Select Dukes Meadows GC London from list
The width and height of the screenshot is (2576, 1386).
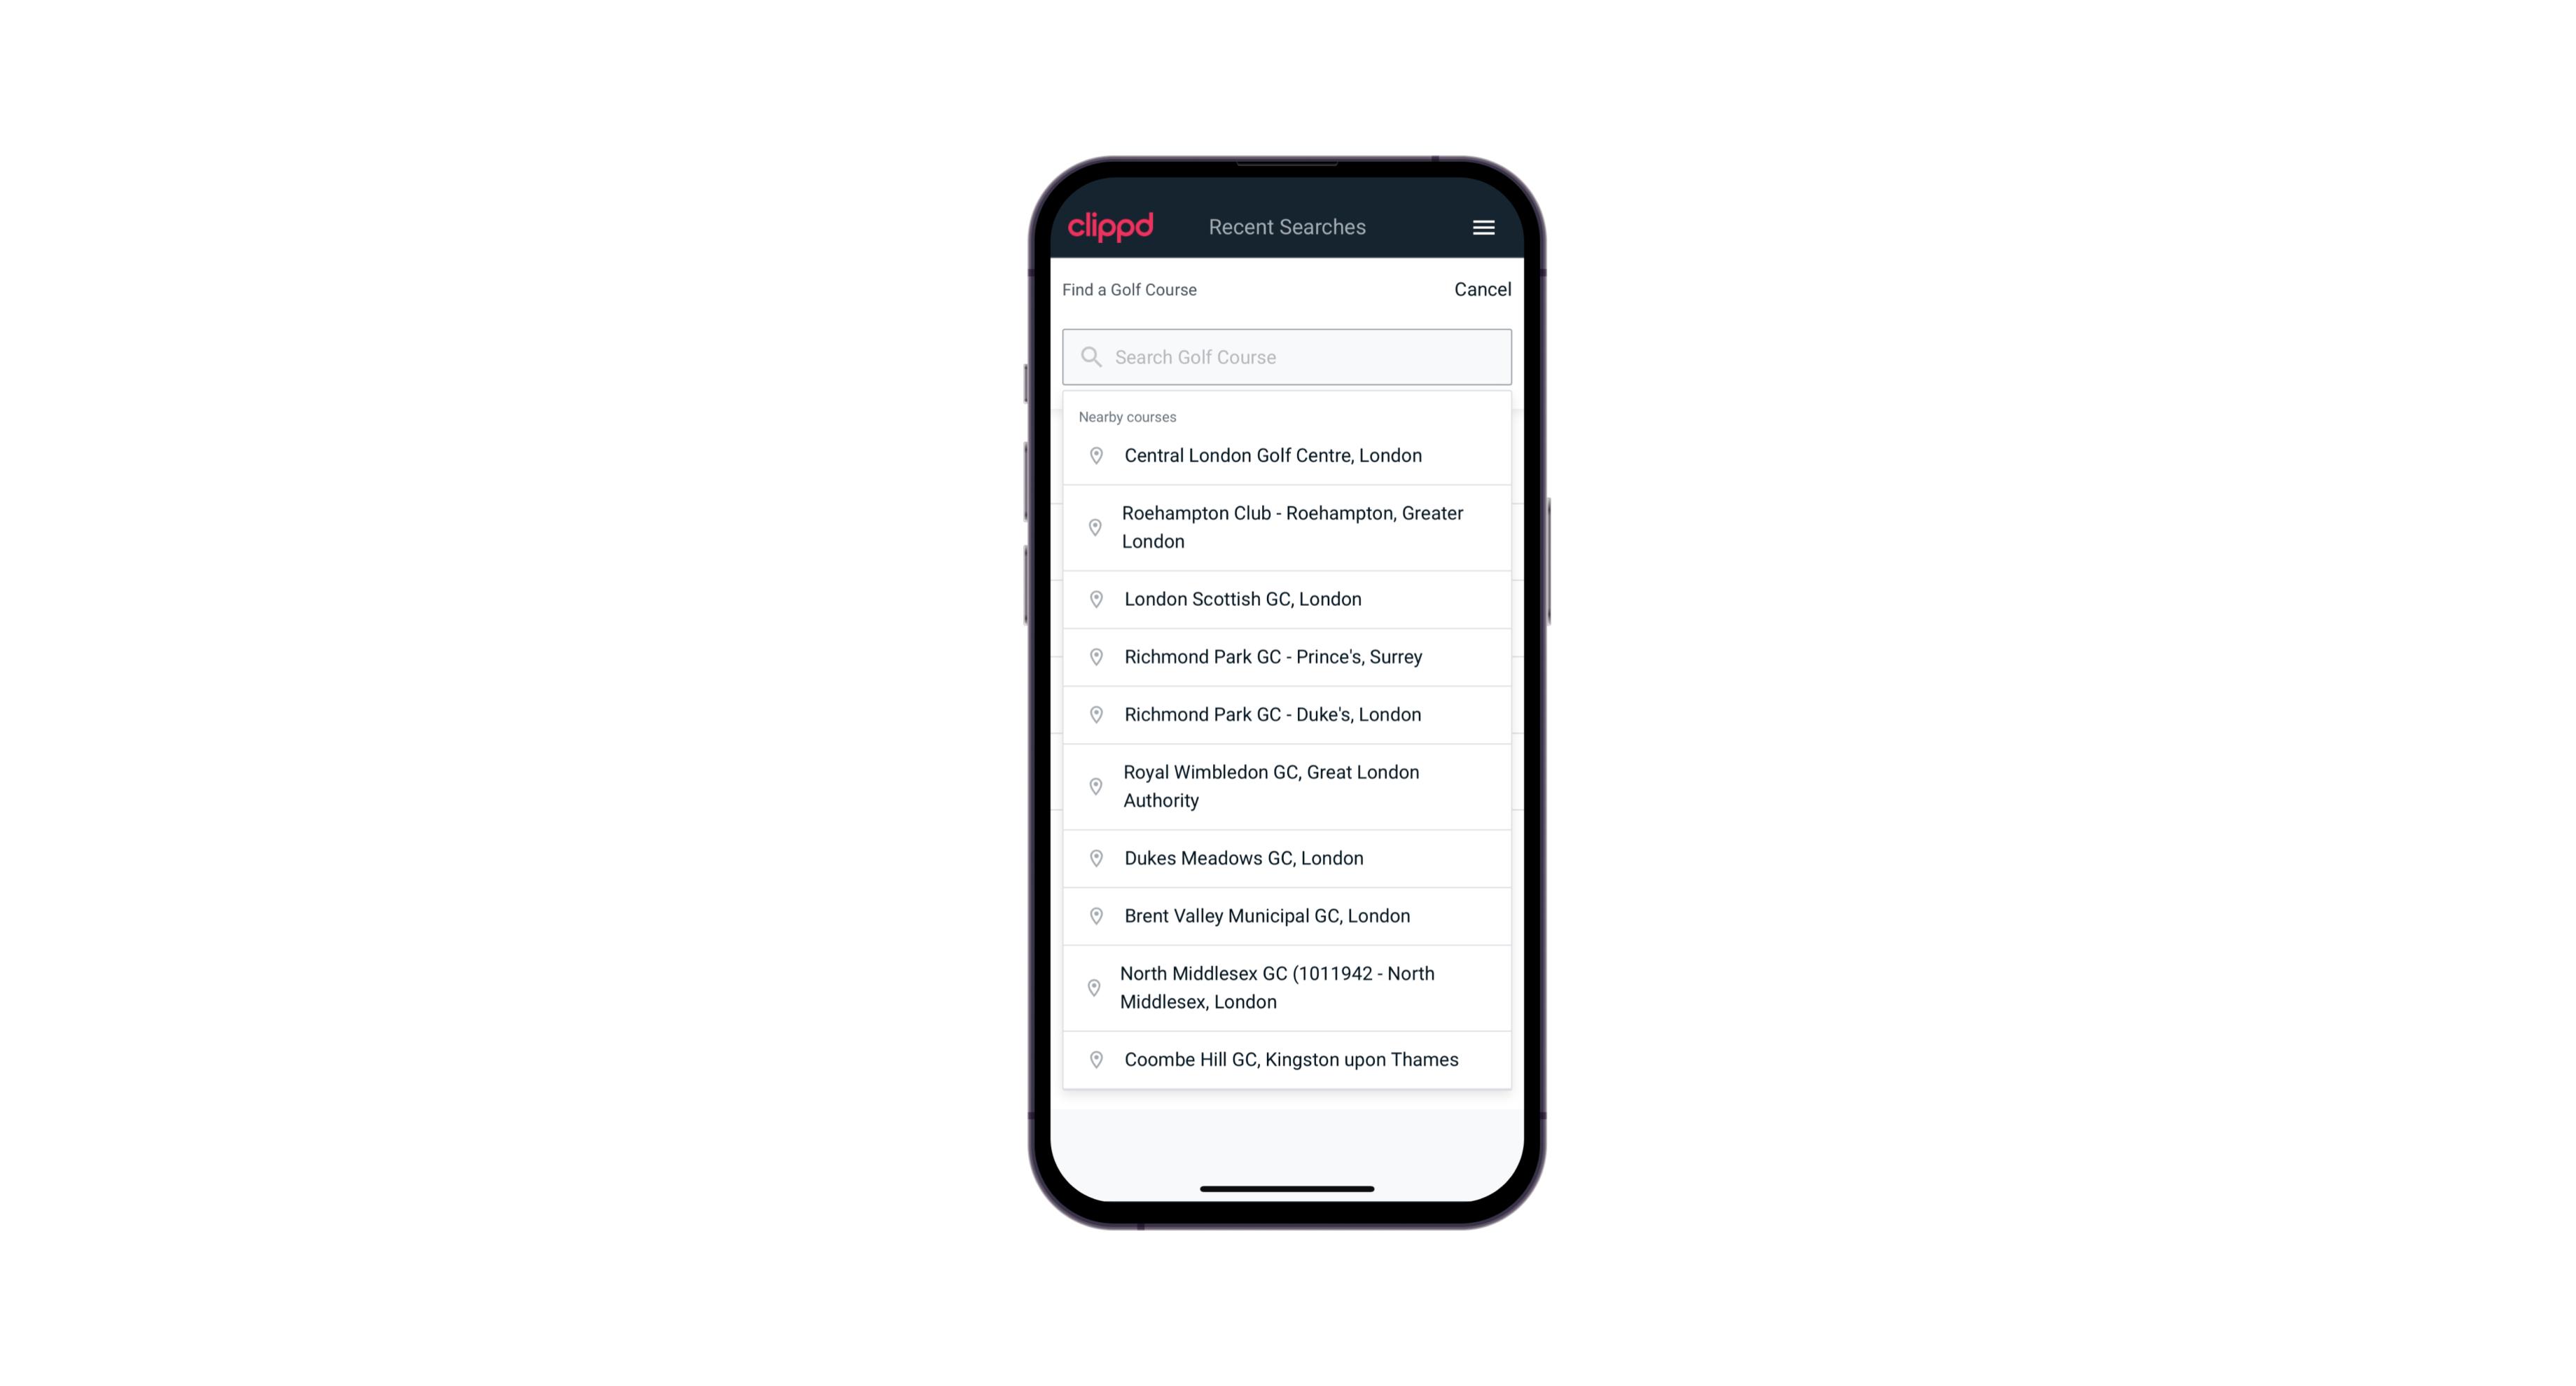coord(1287,857)
